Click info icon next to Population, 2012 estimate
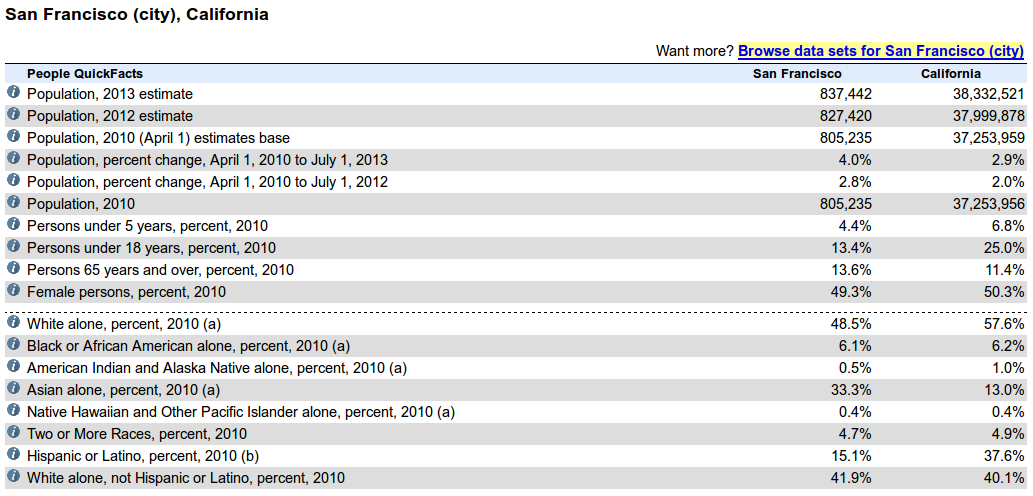 14,114
